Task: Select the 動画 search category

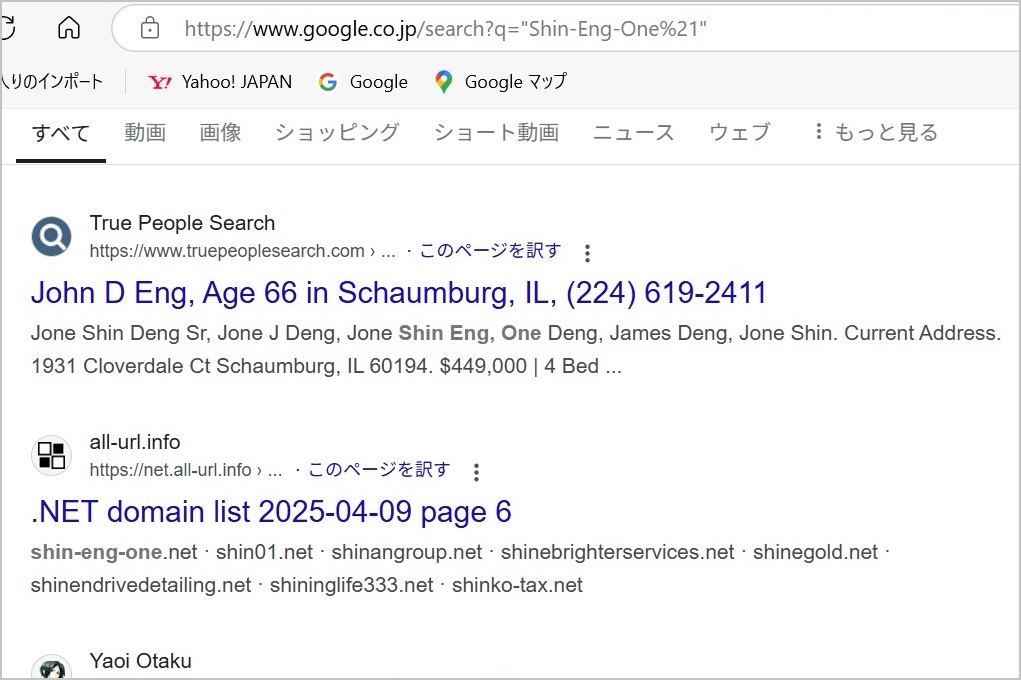Action: (145, 132)
